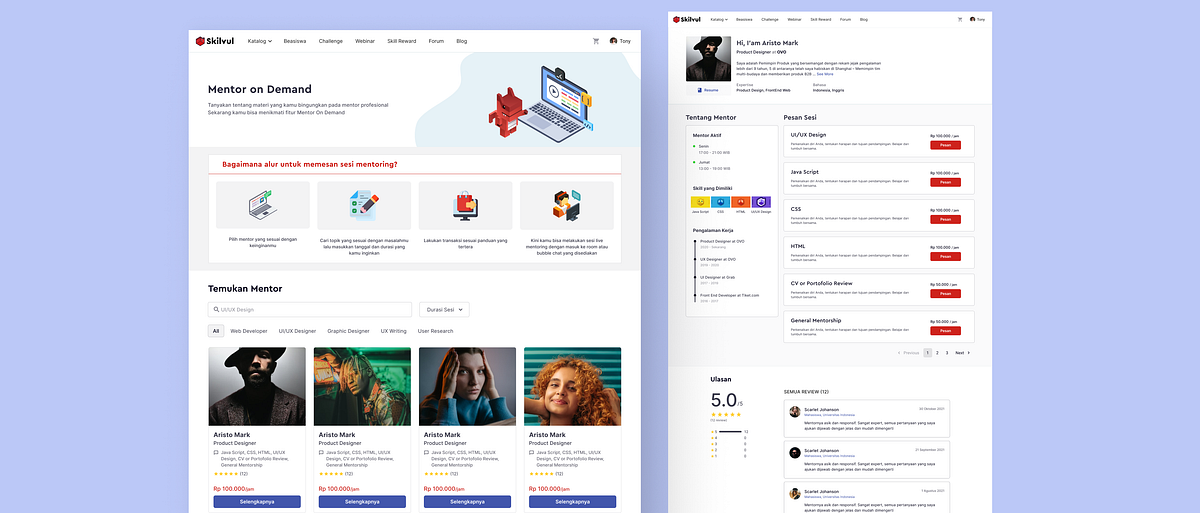Click Selengkapnya on the green neon photo mentor card
This screenshot has height=513, width=1200.
pyautogui.click(x=362, y=502)
